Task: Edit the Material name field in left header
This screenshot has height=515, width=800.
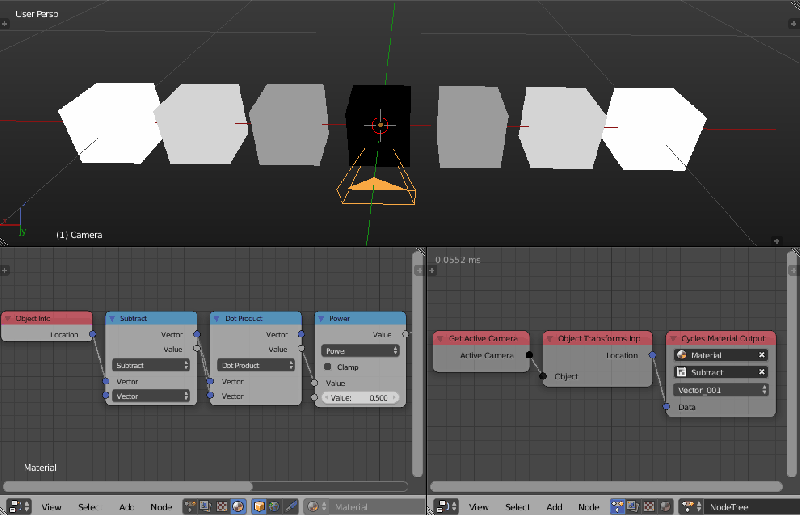Action: tap(377, 506)
